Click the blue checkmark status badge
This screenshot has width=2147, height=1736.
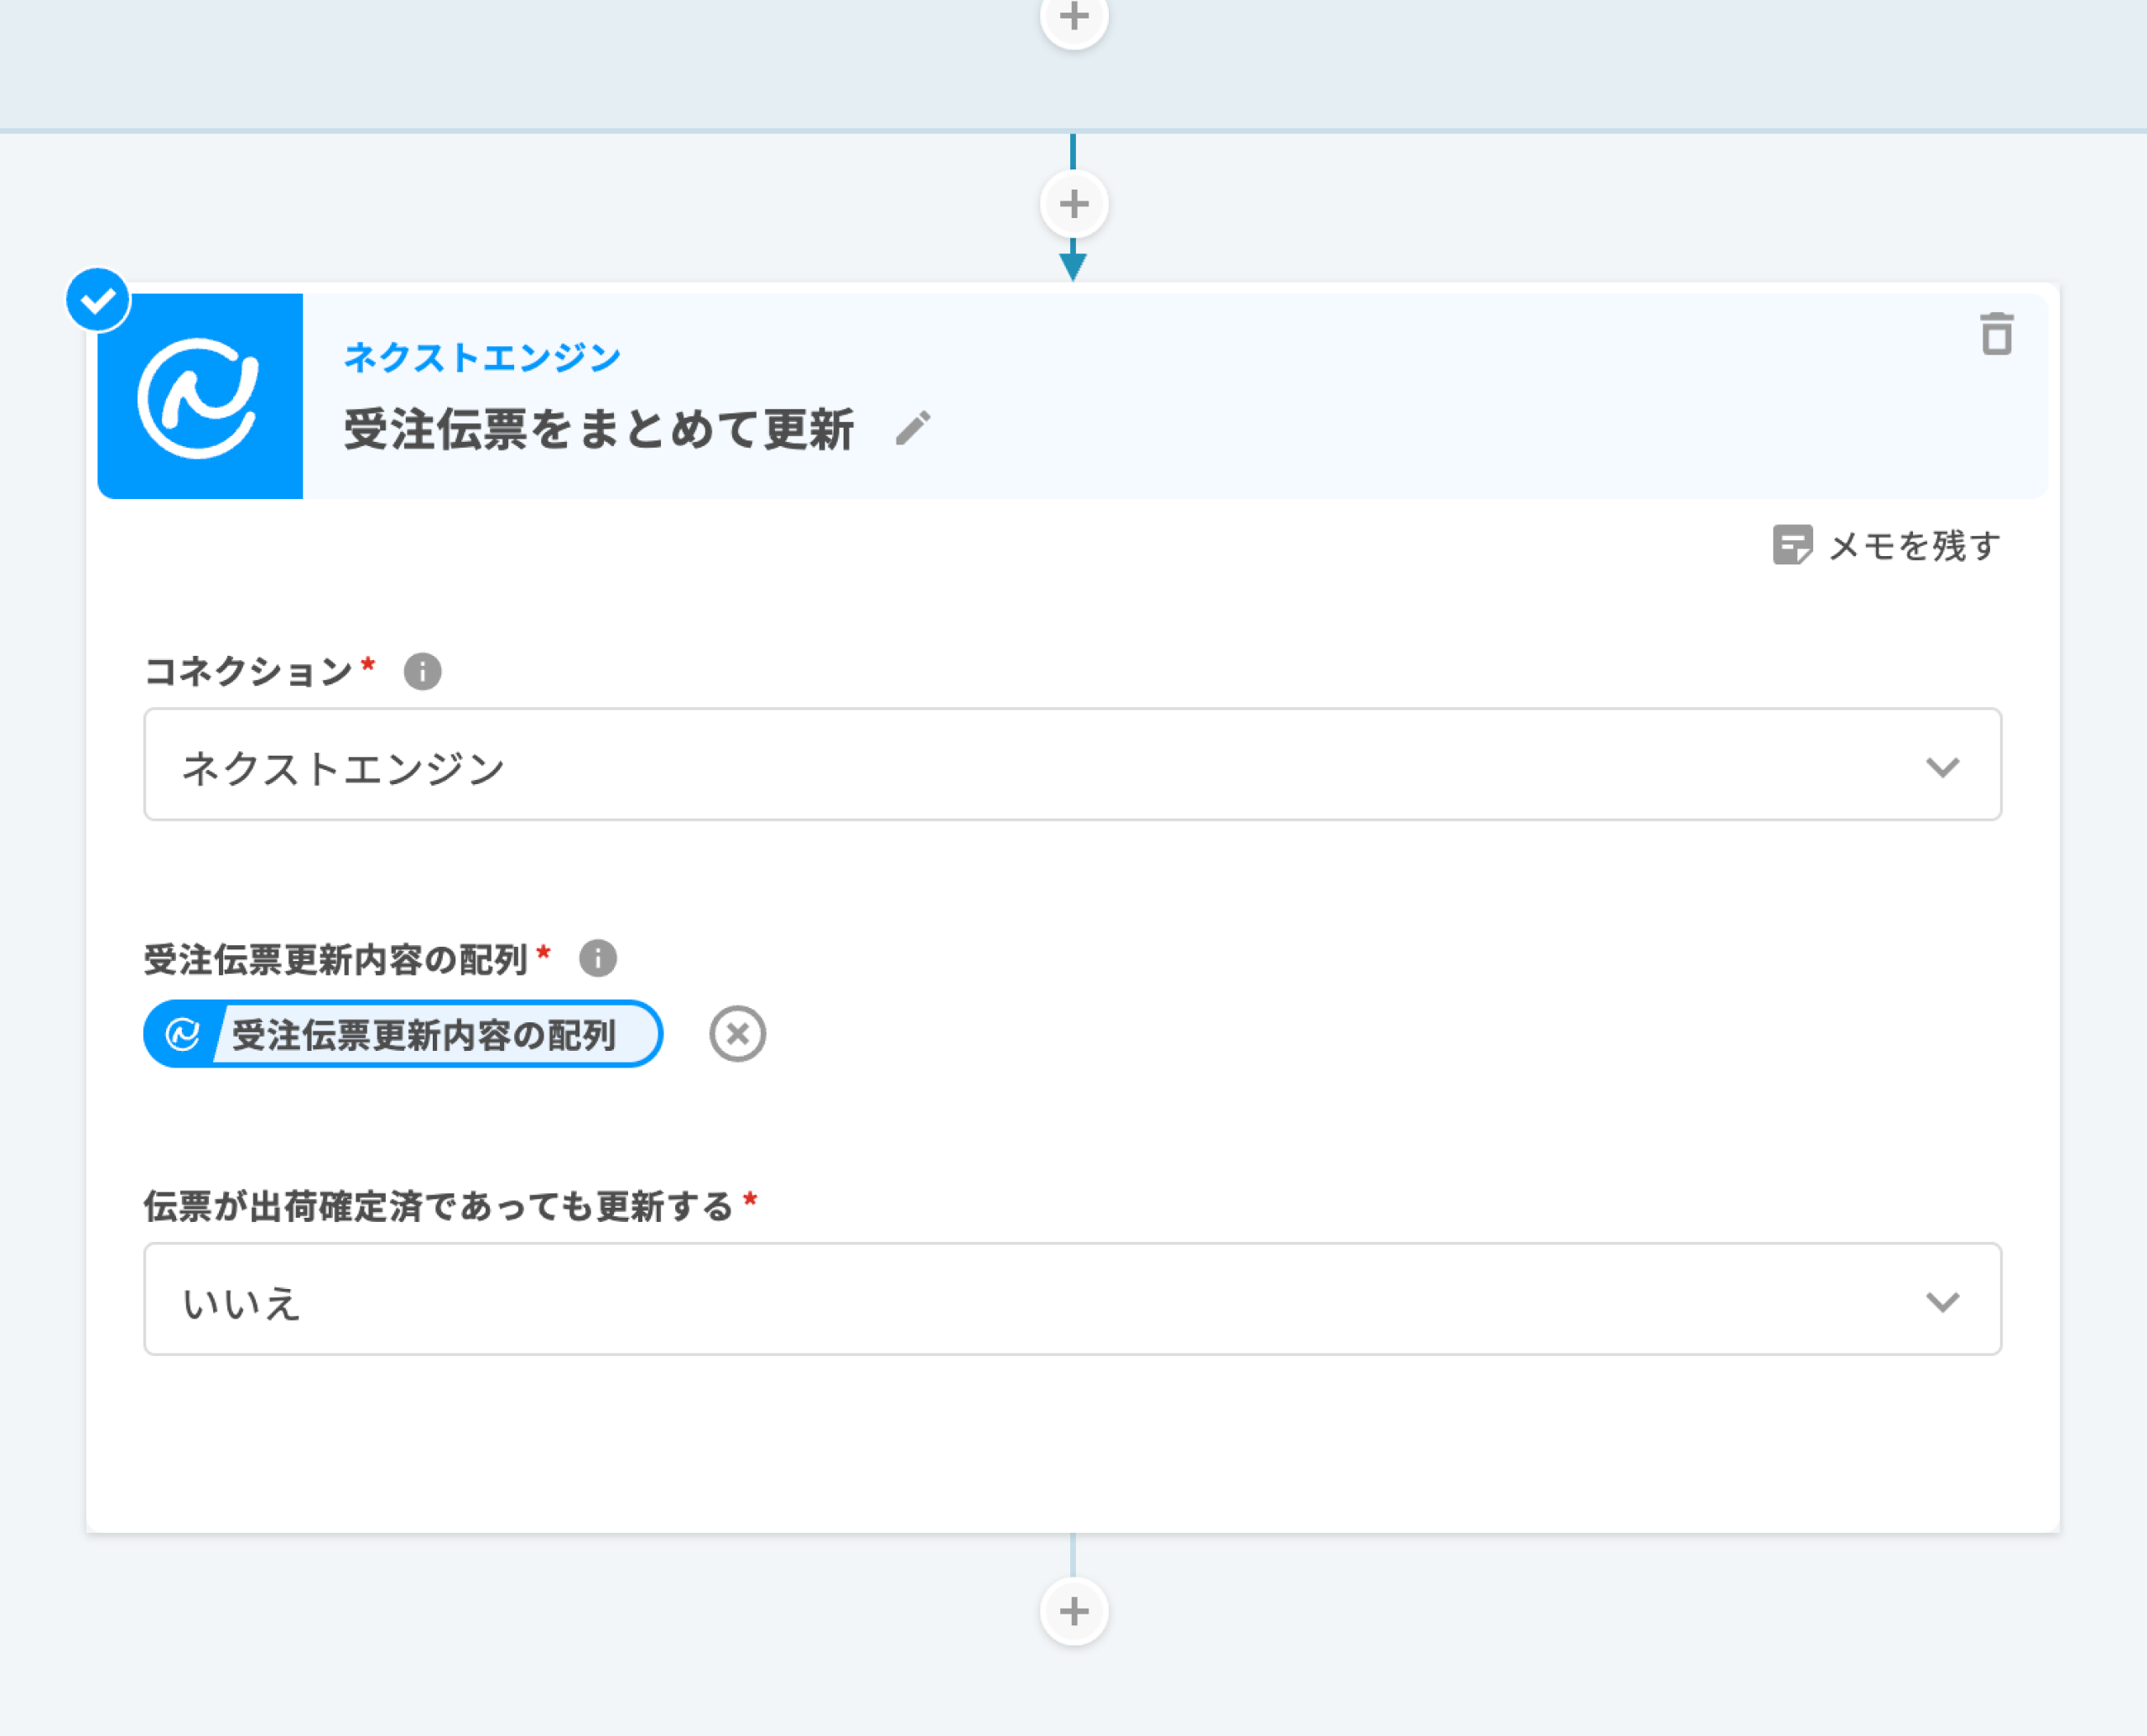coord(98,300)
